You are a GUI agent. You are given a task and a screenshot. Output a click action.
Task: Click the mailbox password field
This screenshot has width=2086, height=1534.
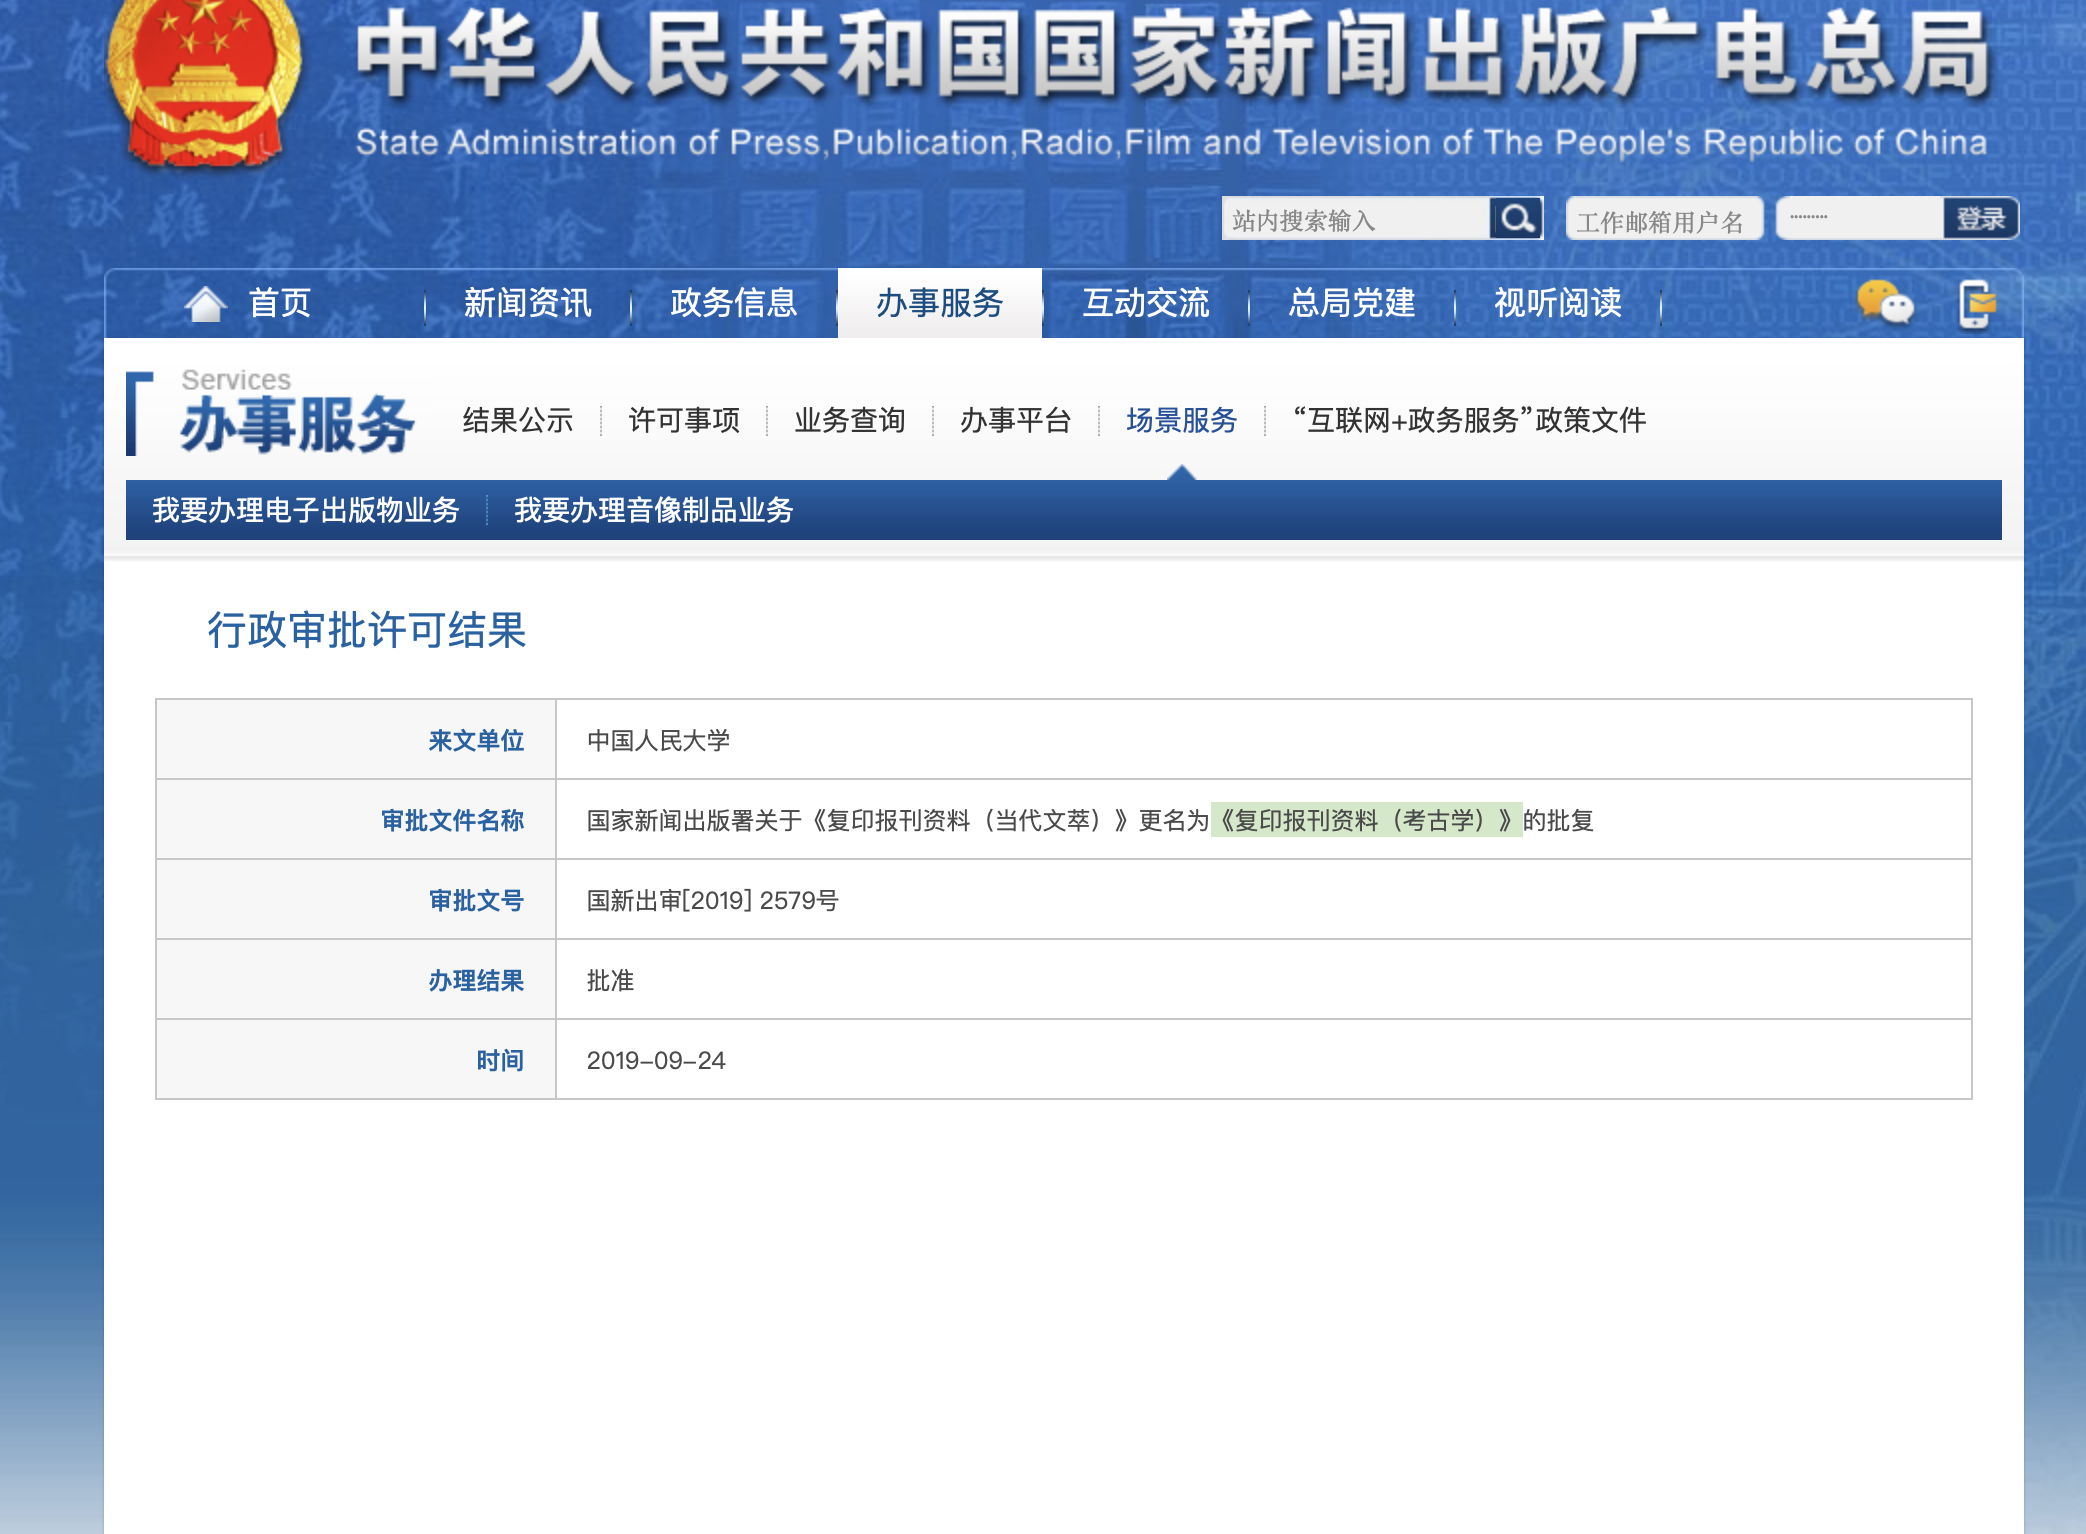pyautogui.click(x=1860, y=218)
